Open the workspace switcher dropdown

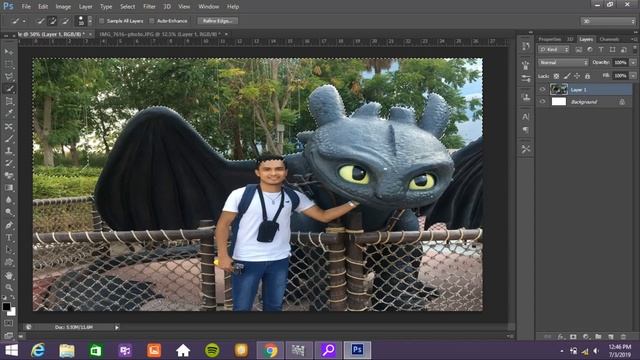pos(608,21)
